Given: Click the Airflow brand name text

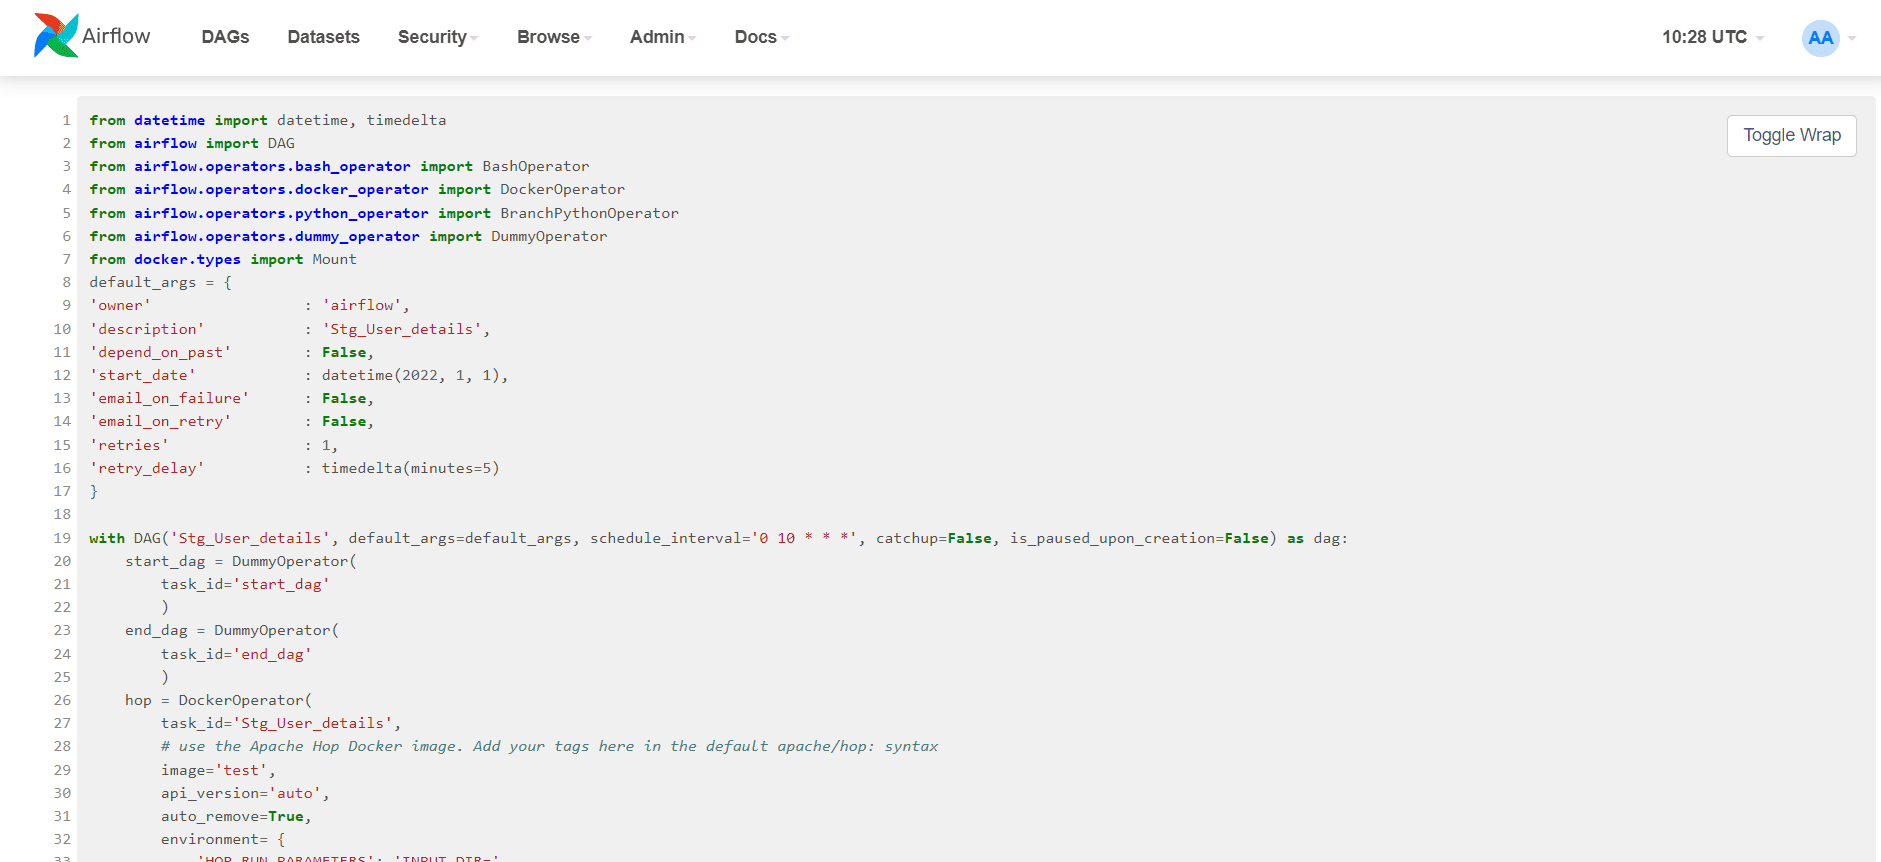Looking at the screenshot, I should pyautogui.click(x=116, y=36).
